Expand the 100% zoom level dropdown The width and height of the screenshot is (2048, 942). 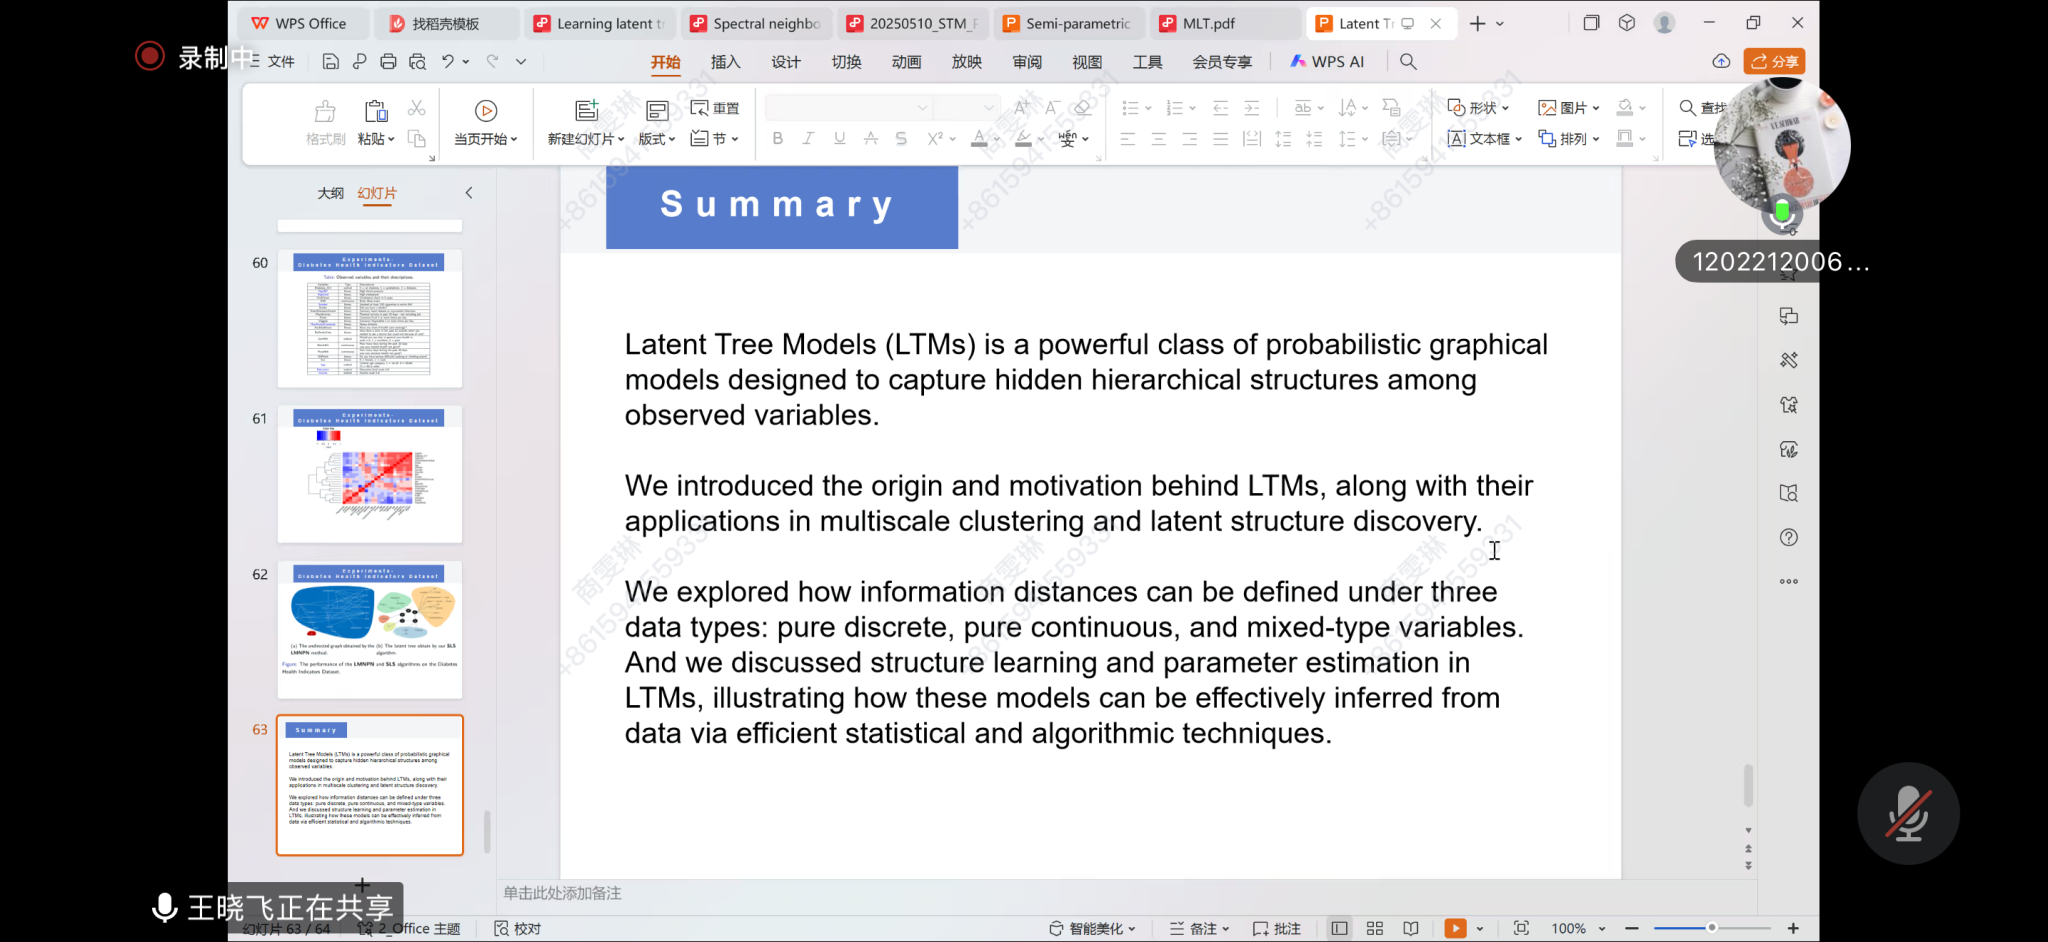[x=1602, y=928]
